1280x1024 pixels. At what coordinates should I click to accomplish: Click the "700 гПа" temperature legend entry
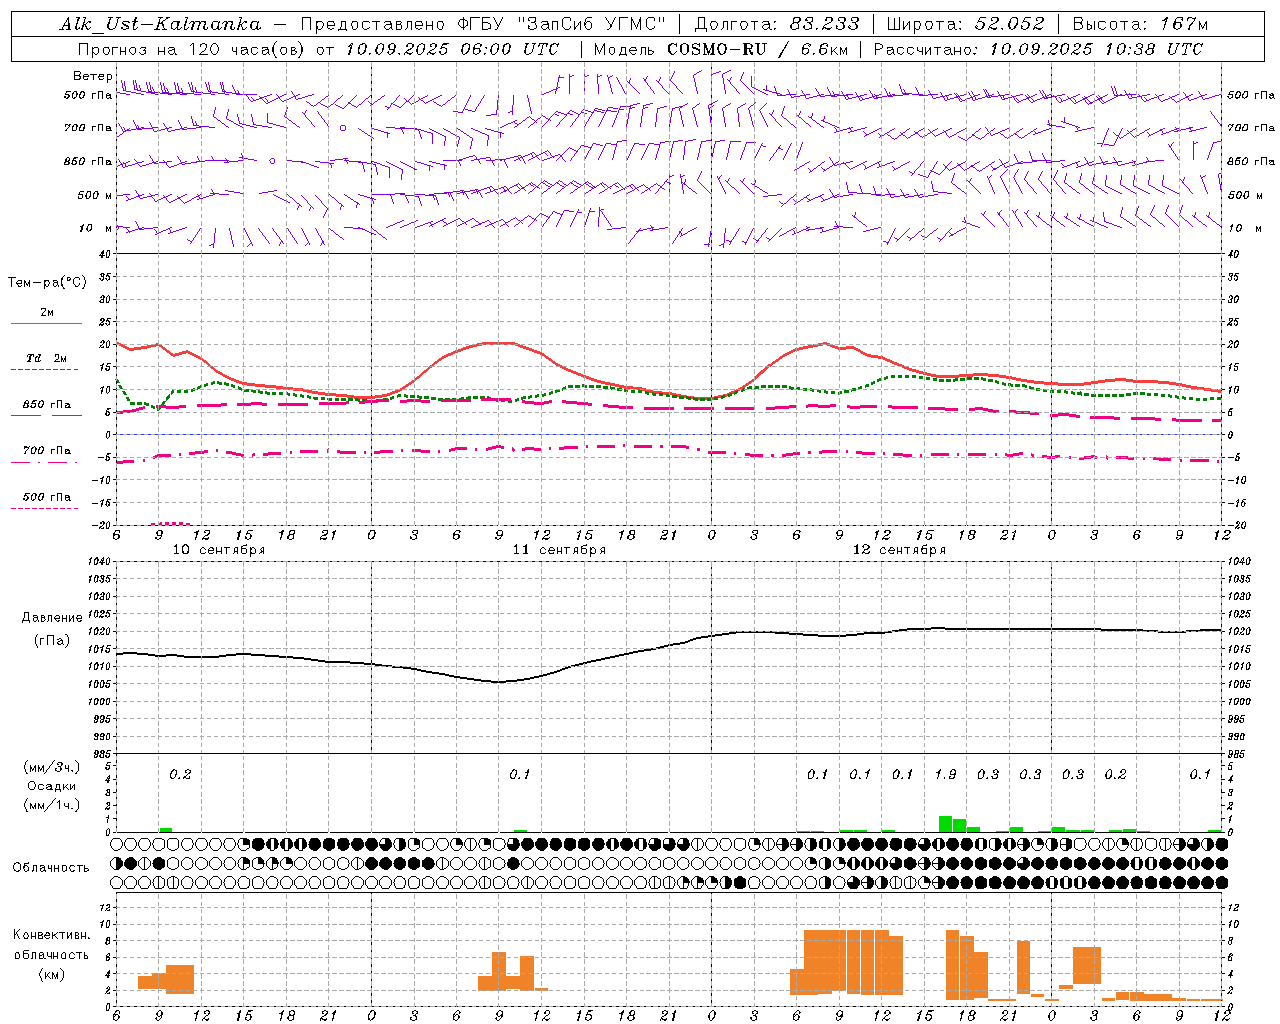tap(46, 450)
